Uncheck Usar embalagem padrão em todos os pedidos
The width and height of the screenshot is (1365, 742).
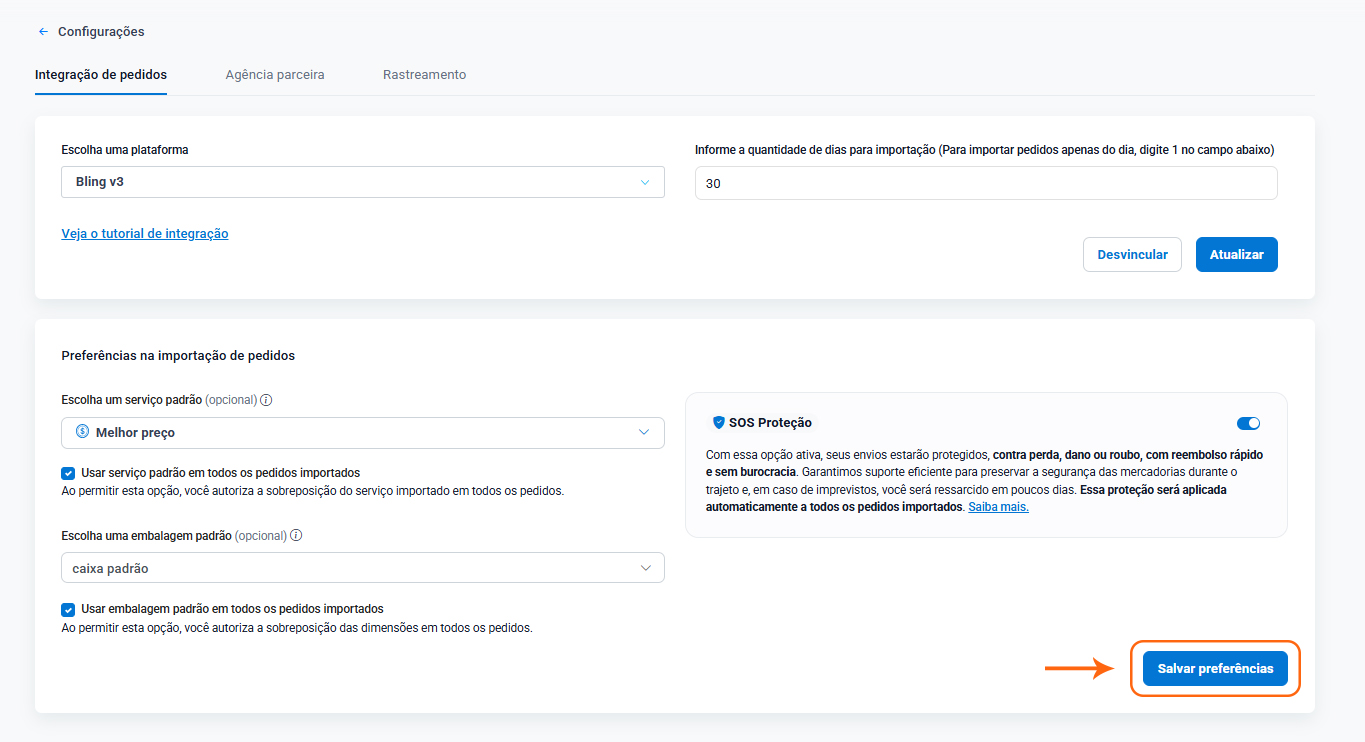tap(68, 609)
